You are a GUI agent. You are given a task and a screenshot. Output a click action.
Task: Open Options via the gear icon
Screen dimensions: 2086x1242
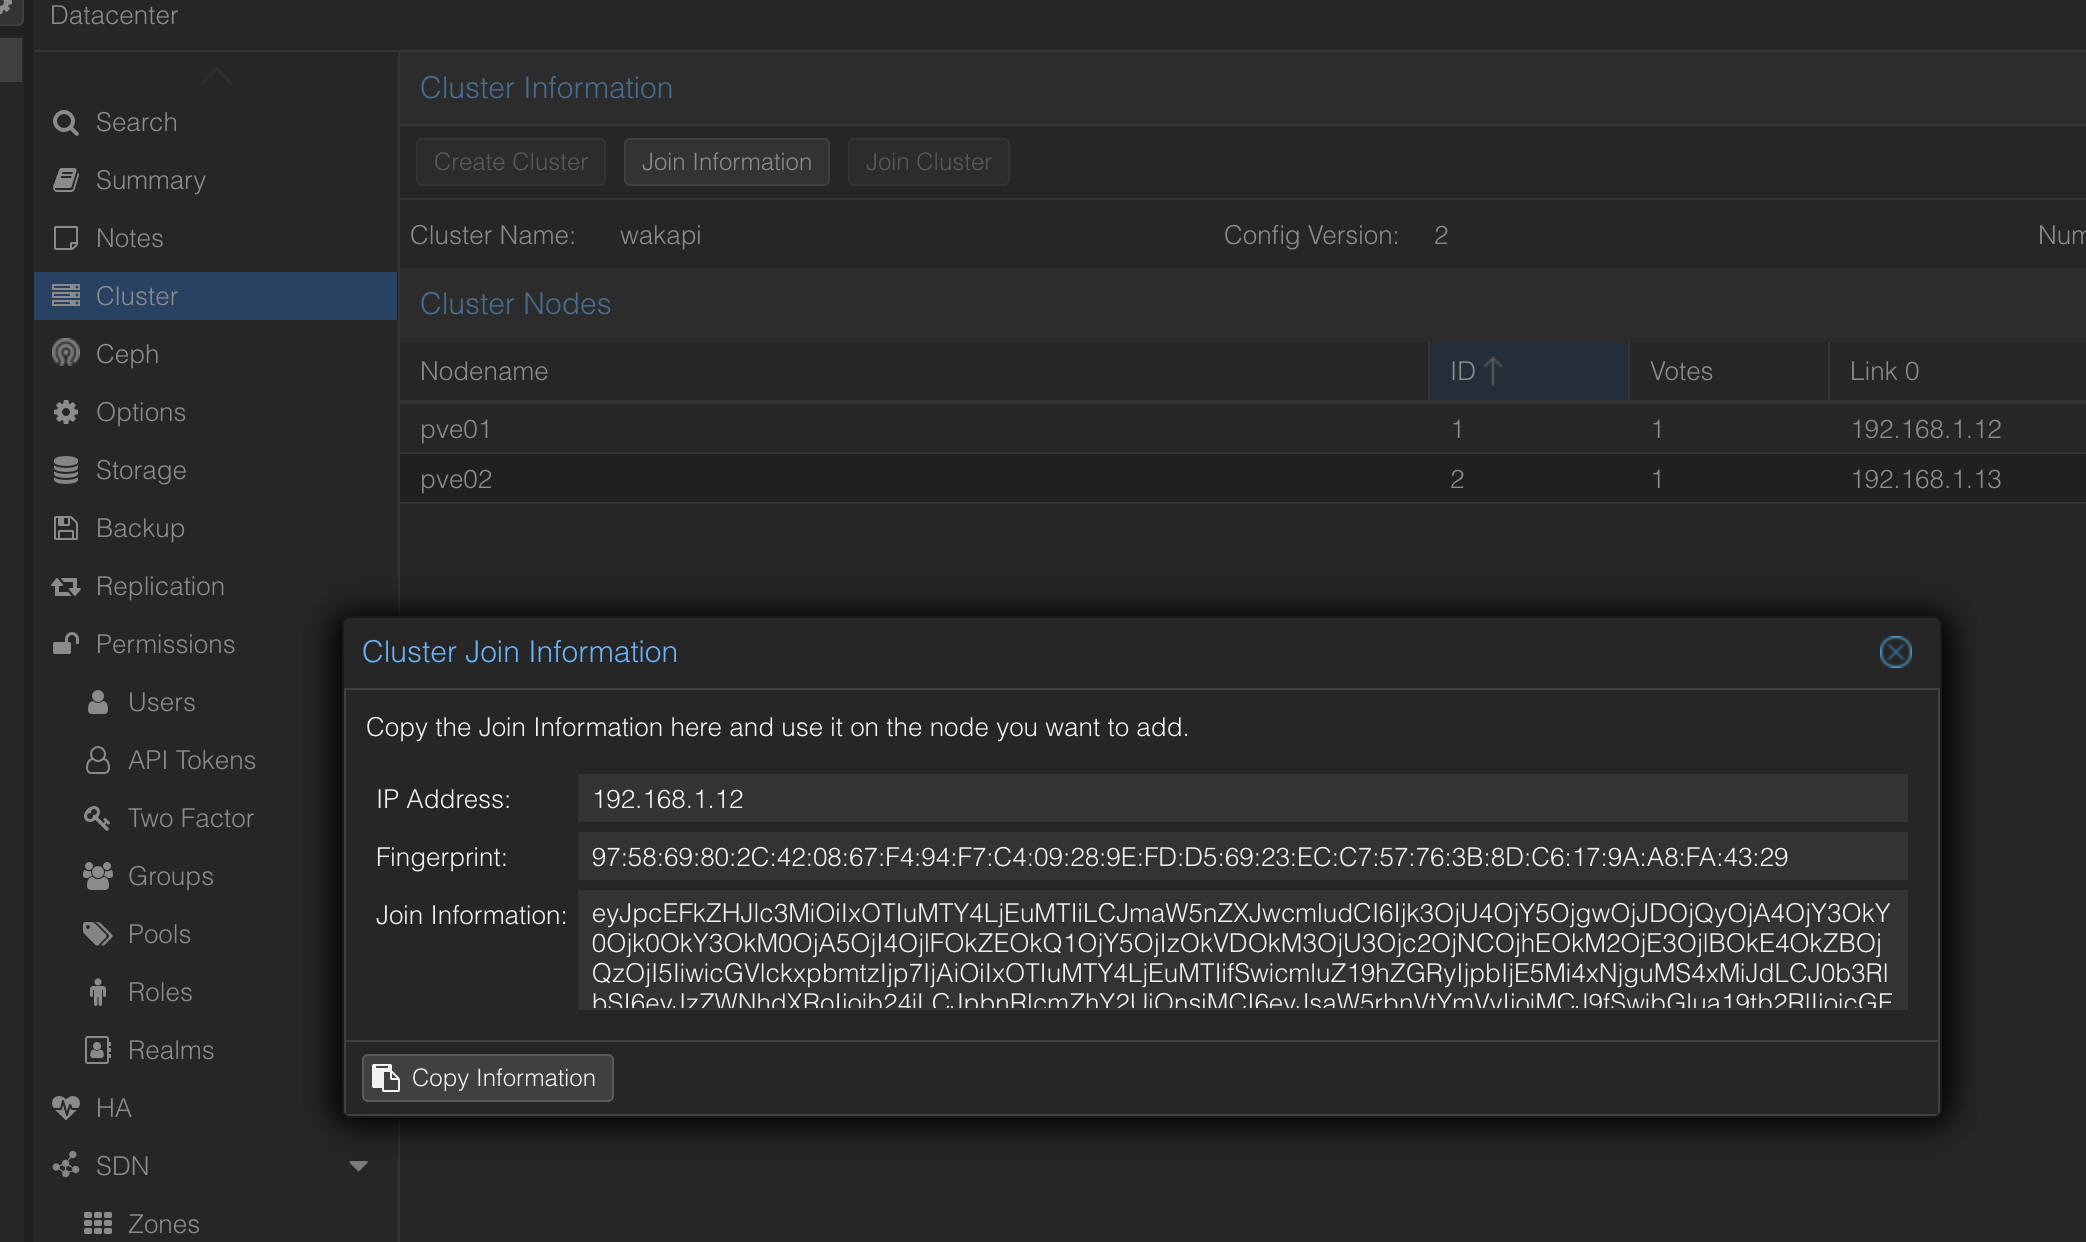point(66,412)
